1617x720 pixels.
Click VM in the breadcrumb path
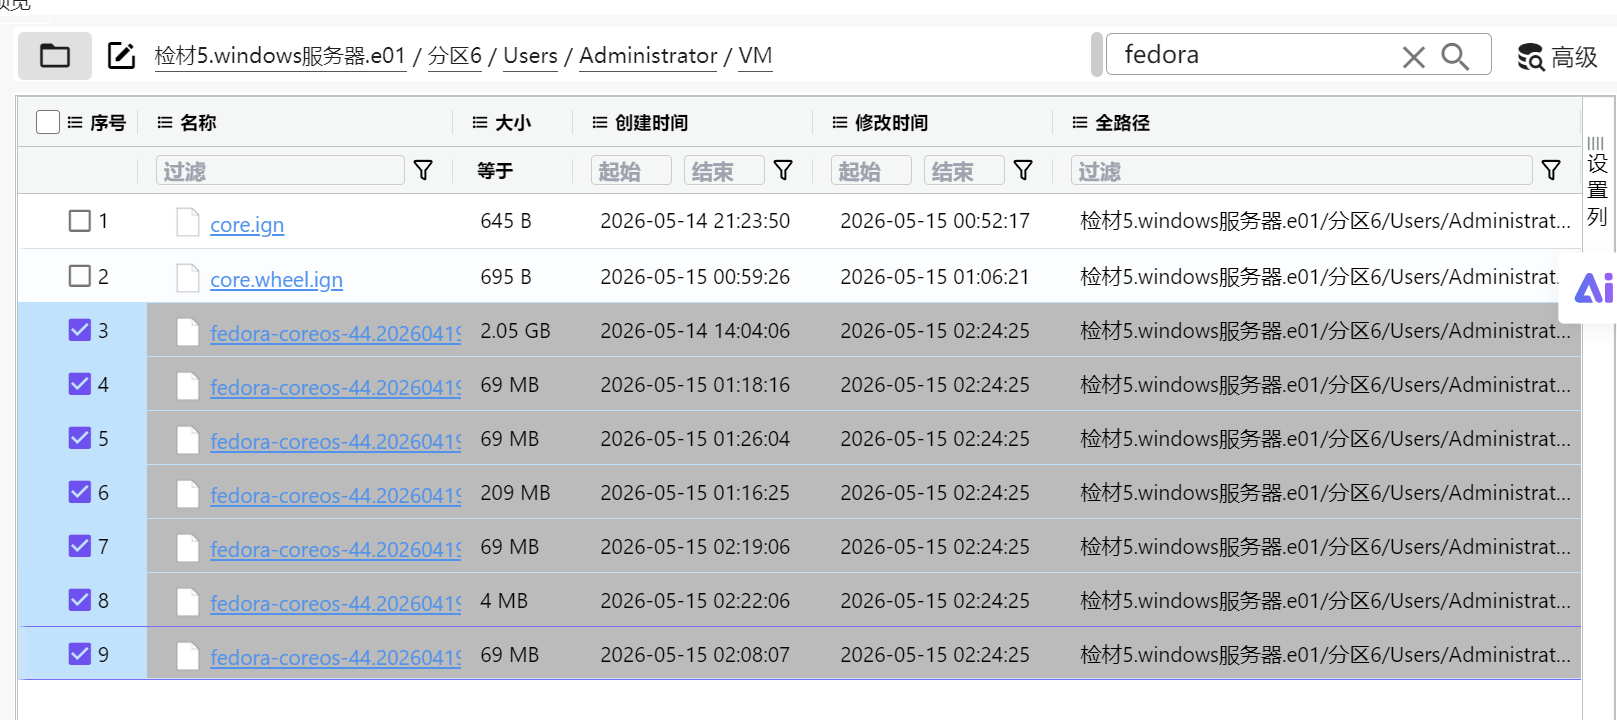click(x=755, y=56)
